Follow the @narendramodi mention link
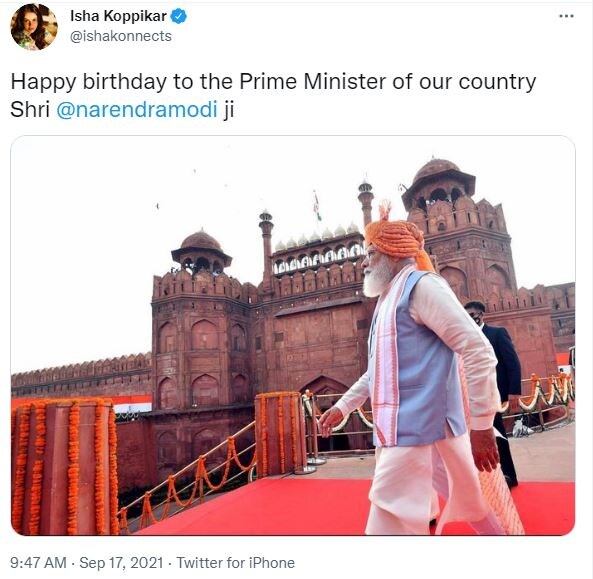593x579 pixels. (x=137, y=109)
